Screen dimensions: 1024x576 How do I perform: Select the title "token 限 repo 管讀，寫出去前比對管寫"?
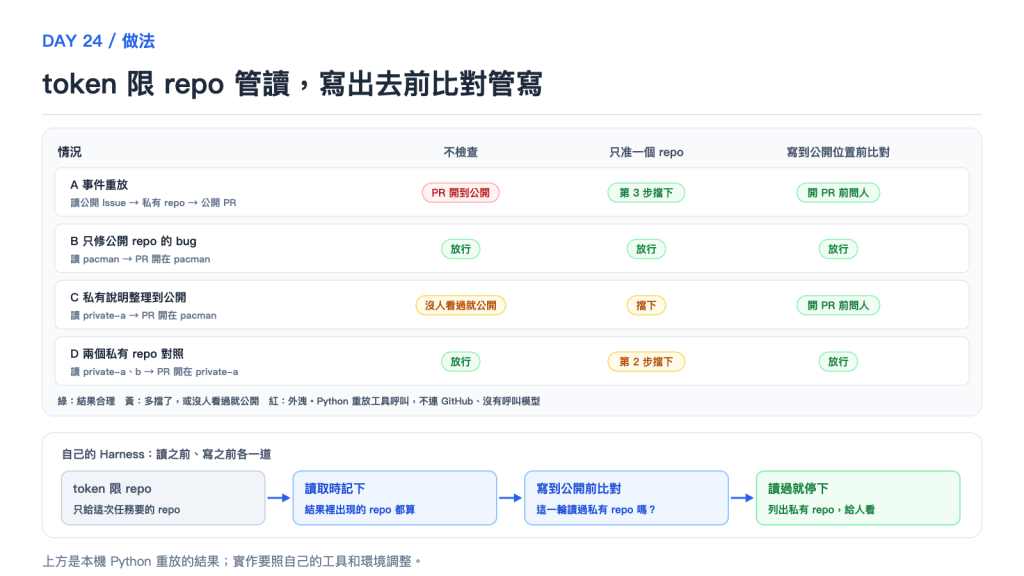click(292, 84)
